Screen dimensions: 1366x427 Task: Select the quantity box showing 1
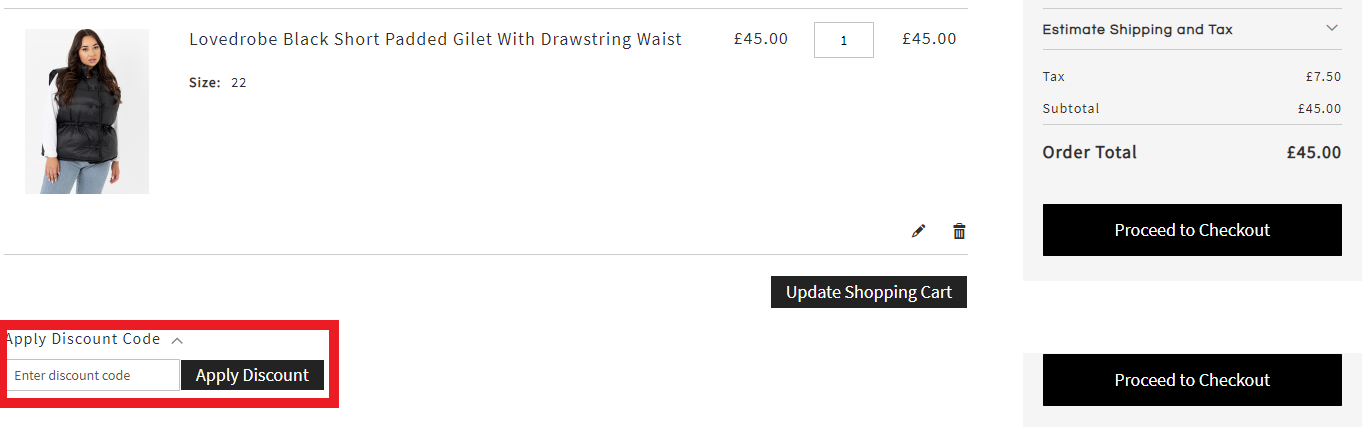pyautogui.click(x=844, y=40)
